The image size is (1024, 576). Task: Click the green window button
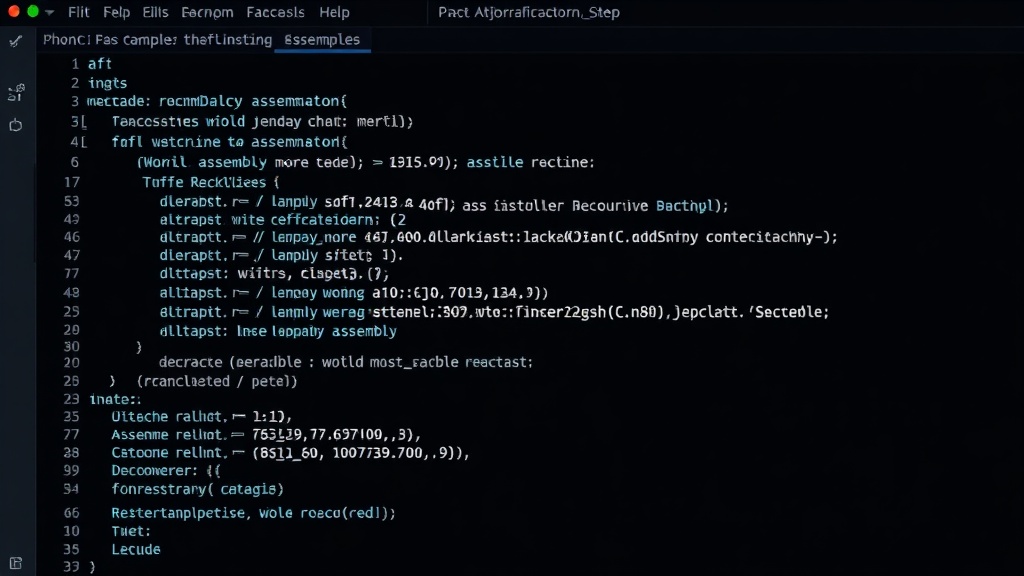tap(33, 12)
